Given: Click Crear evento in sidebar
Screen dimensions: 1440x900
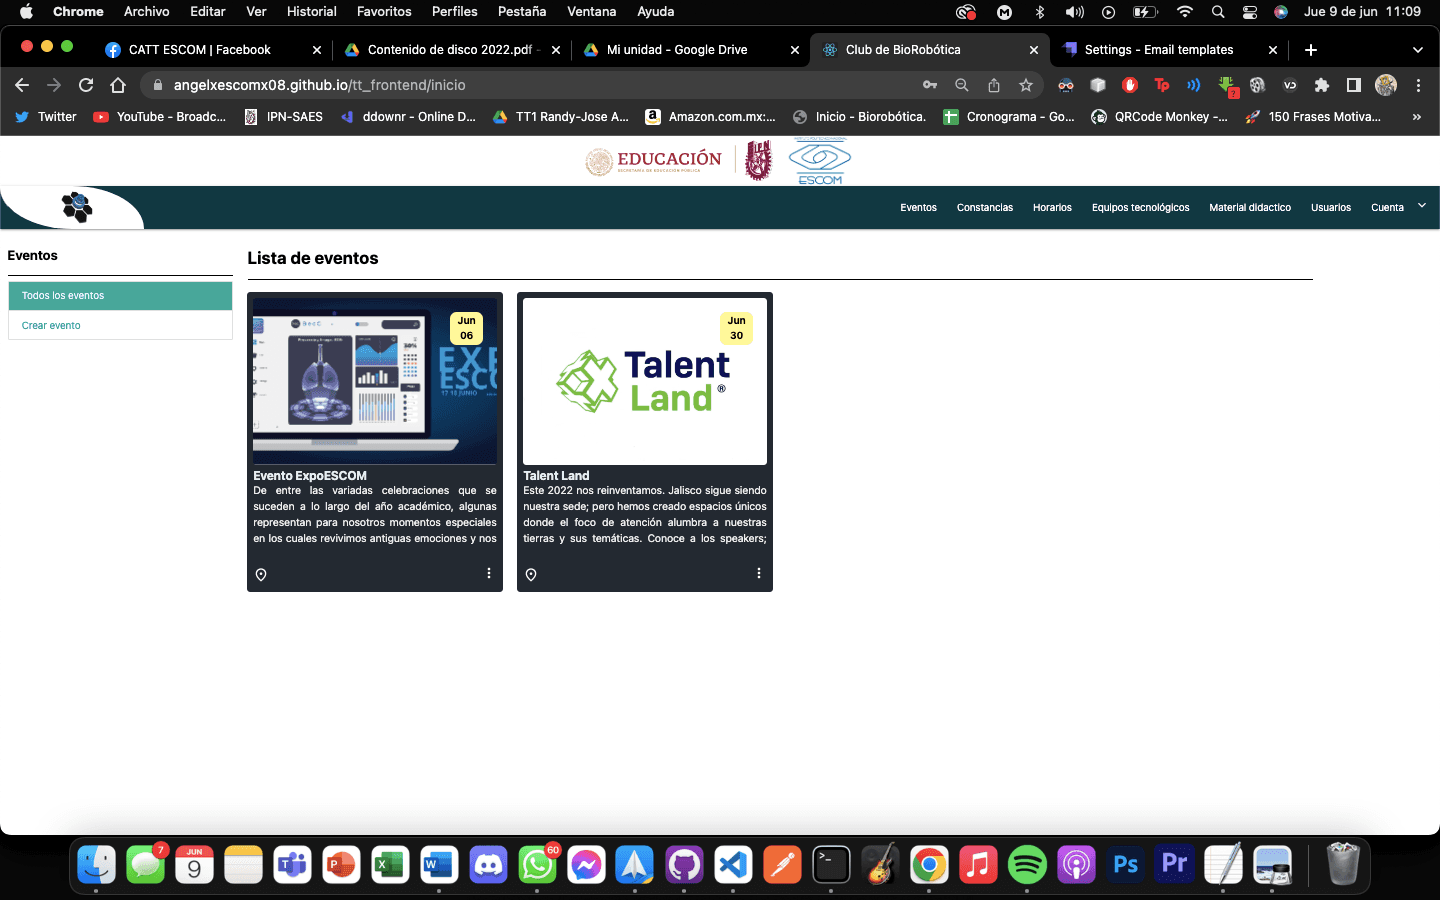Looking at the screenshot, I should 120,325.
